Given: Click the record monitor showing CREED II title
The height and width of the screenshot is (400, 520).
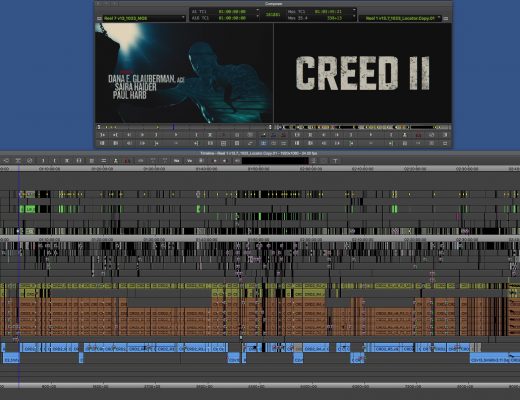Looking at the screenshot, I should pyautogui.click(x=363, y=73).
